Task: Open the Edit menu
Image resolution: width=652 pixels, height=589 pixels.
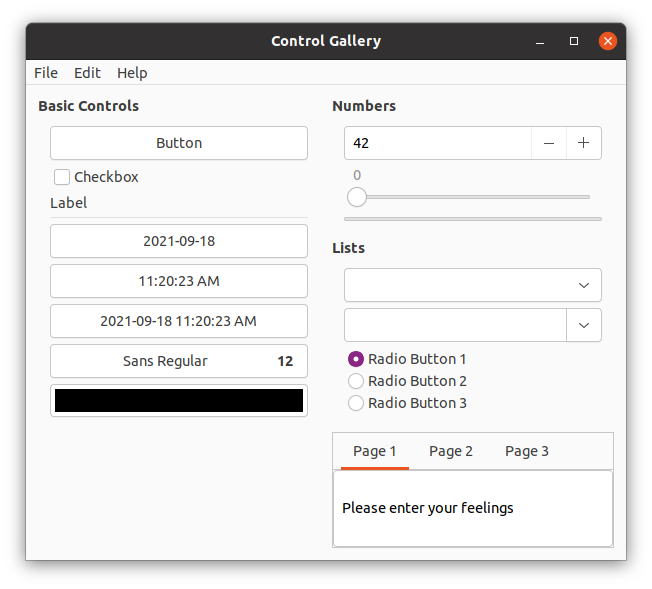Action: click(x=87, y=73)
